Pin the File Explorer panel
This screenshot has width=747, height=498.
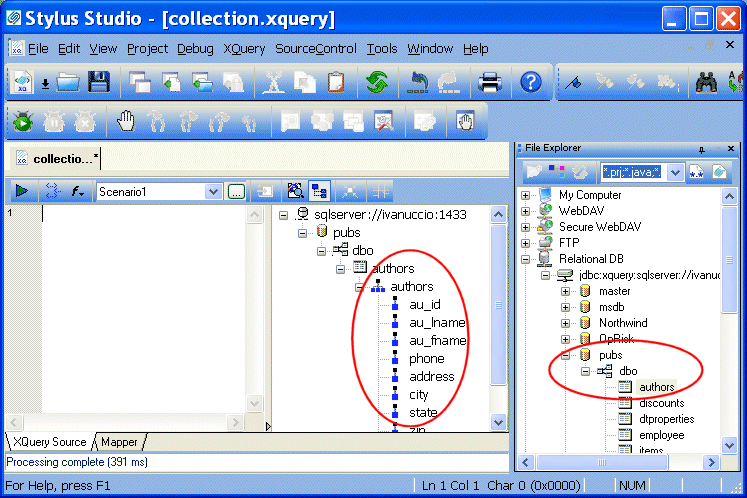click(x=702, y=148)
